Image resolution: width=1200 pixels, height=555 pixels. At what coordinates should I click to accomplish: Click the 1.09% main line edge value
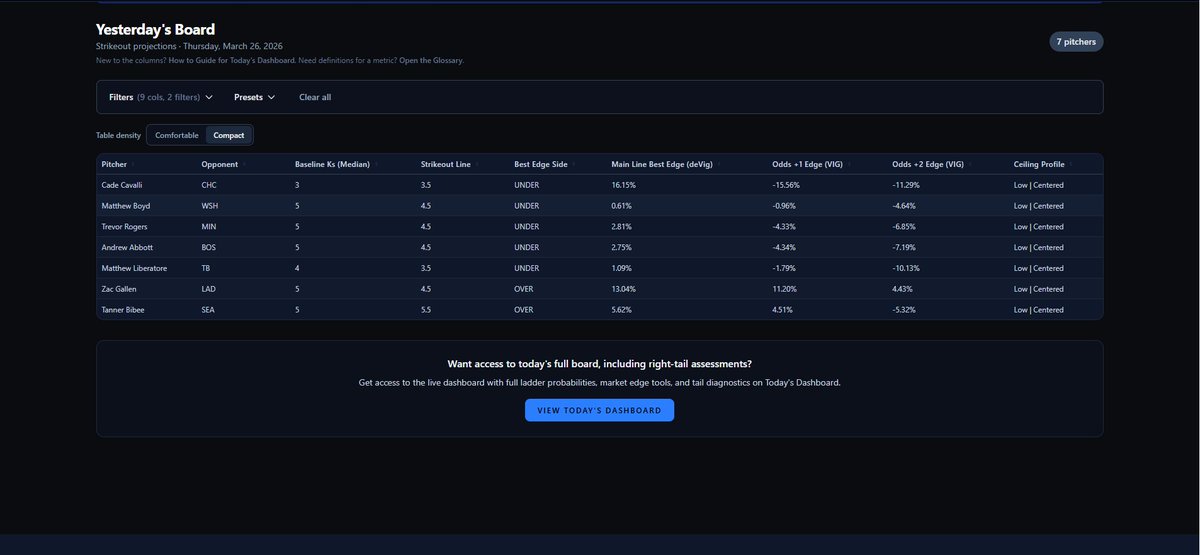[622, 268]
